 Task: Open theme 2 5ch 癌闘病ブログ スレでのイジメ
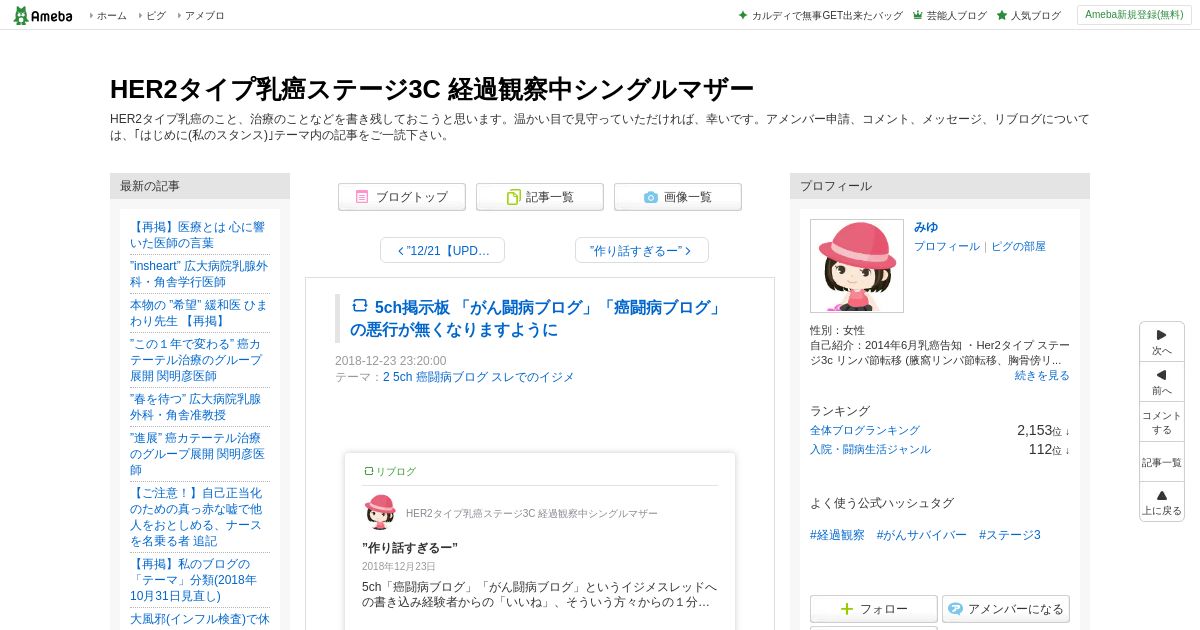click(479, 377)
